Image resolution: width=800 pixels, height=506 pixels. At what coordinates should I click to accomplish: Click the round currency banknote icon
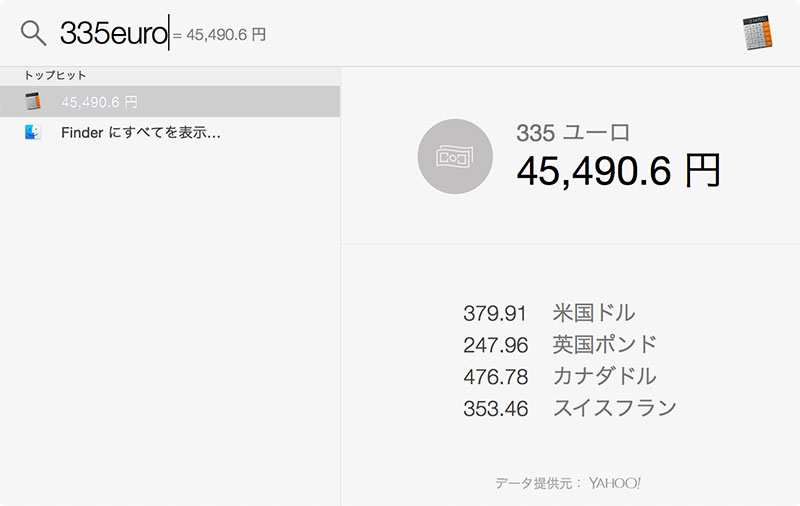coord(455,157)
